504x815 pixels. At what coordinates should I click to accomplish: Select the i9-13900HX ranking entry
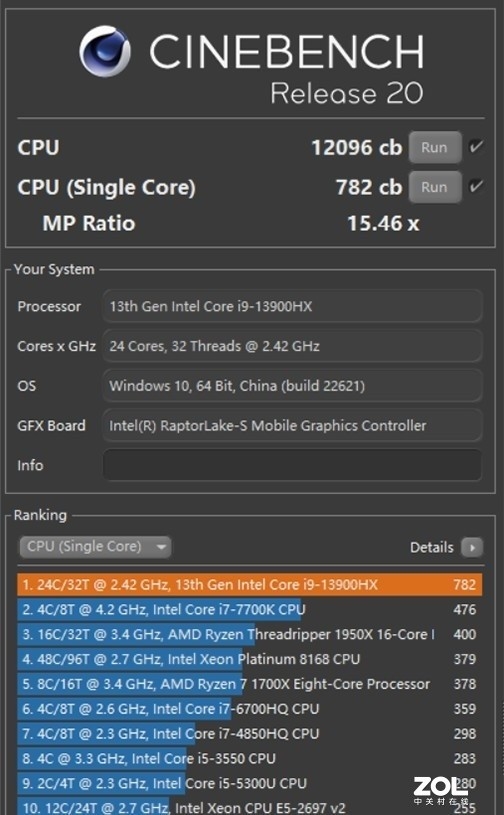(249, 585)
